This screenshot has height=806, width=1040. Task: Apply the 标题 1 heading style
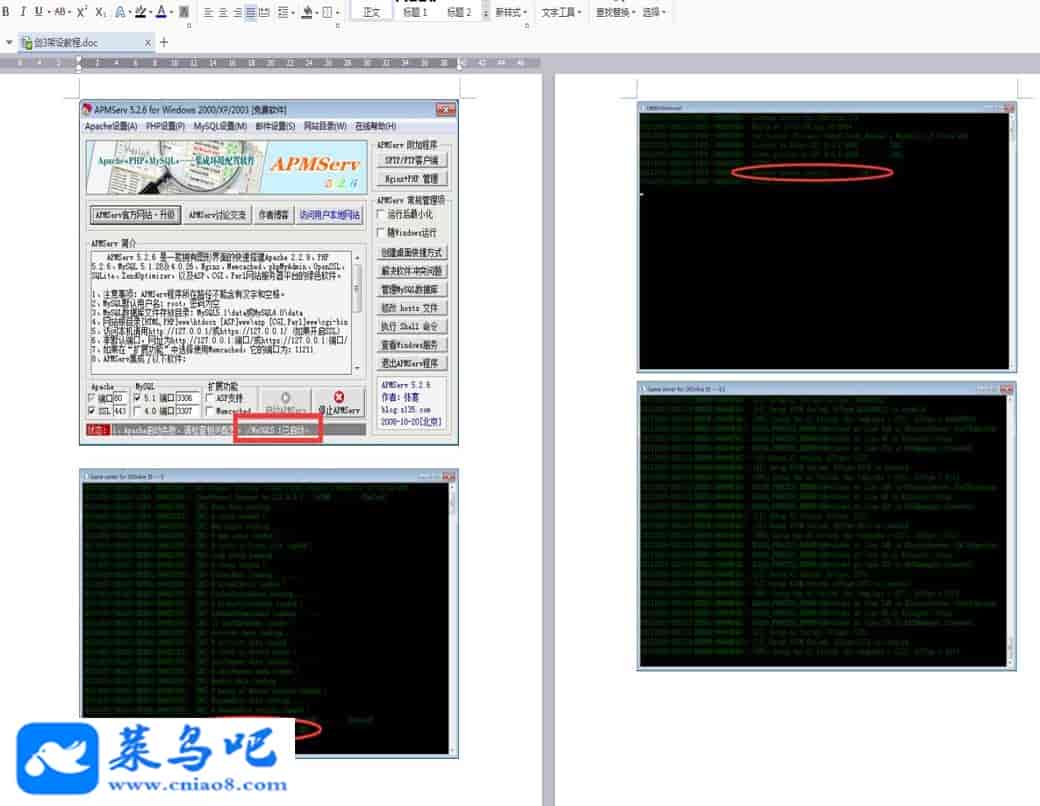[414, 12]
